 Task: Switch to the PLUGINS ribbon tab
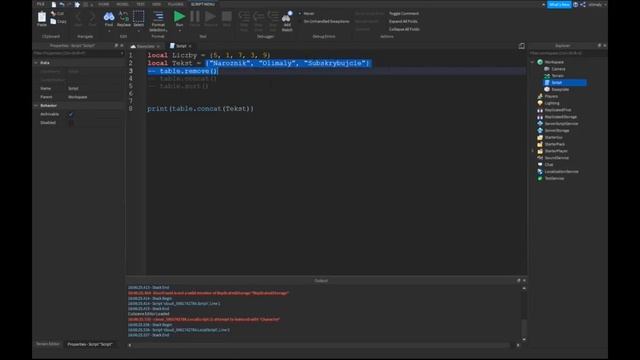coord(176,4)
